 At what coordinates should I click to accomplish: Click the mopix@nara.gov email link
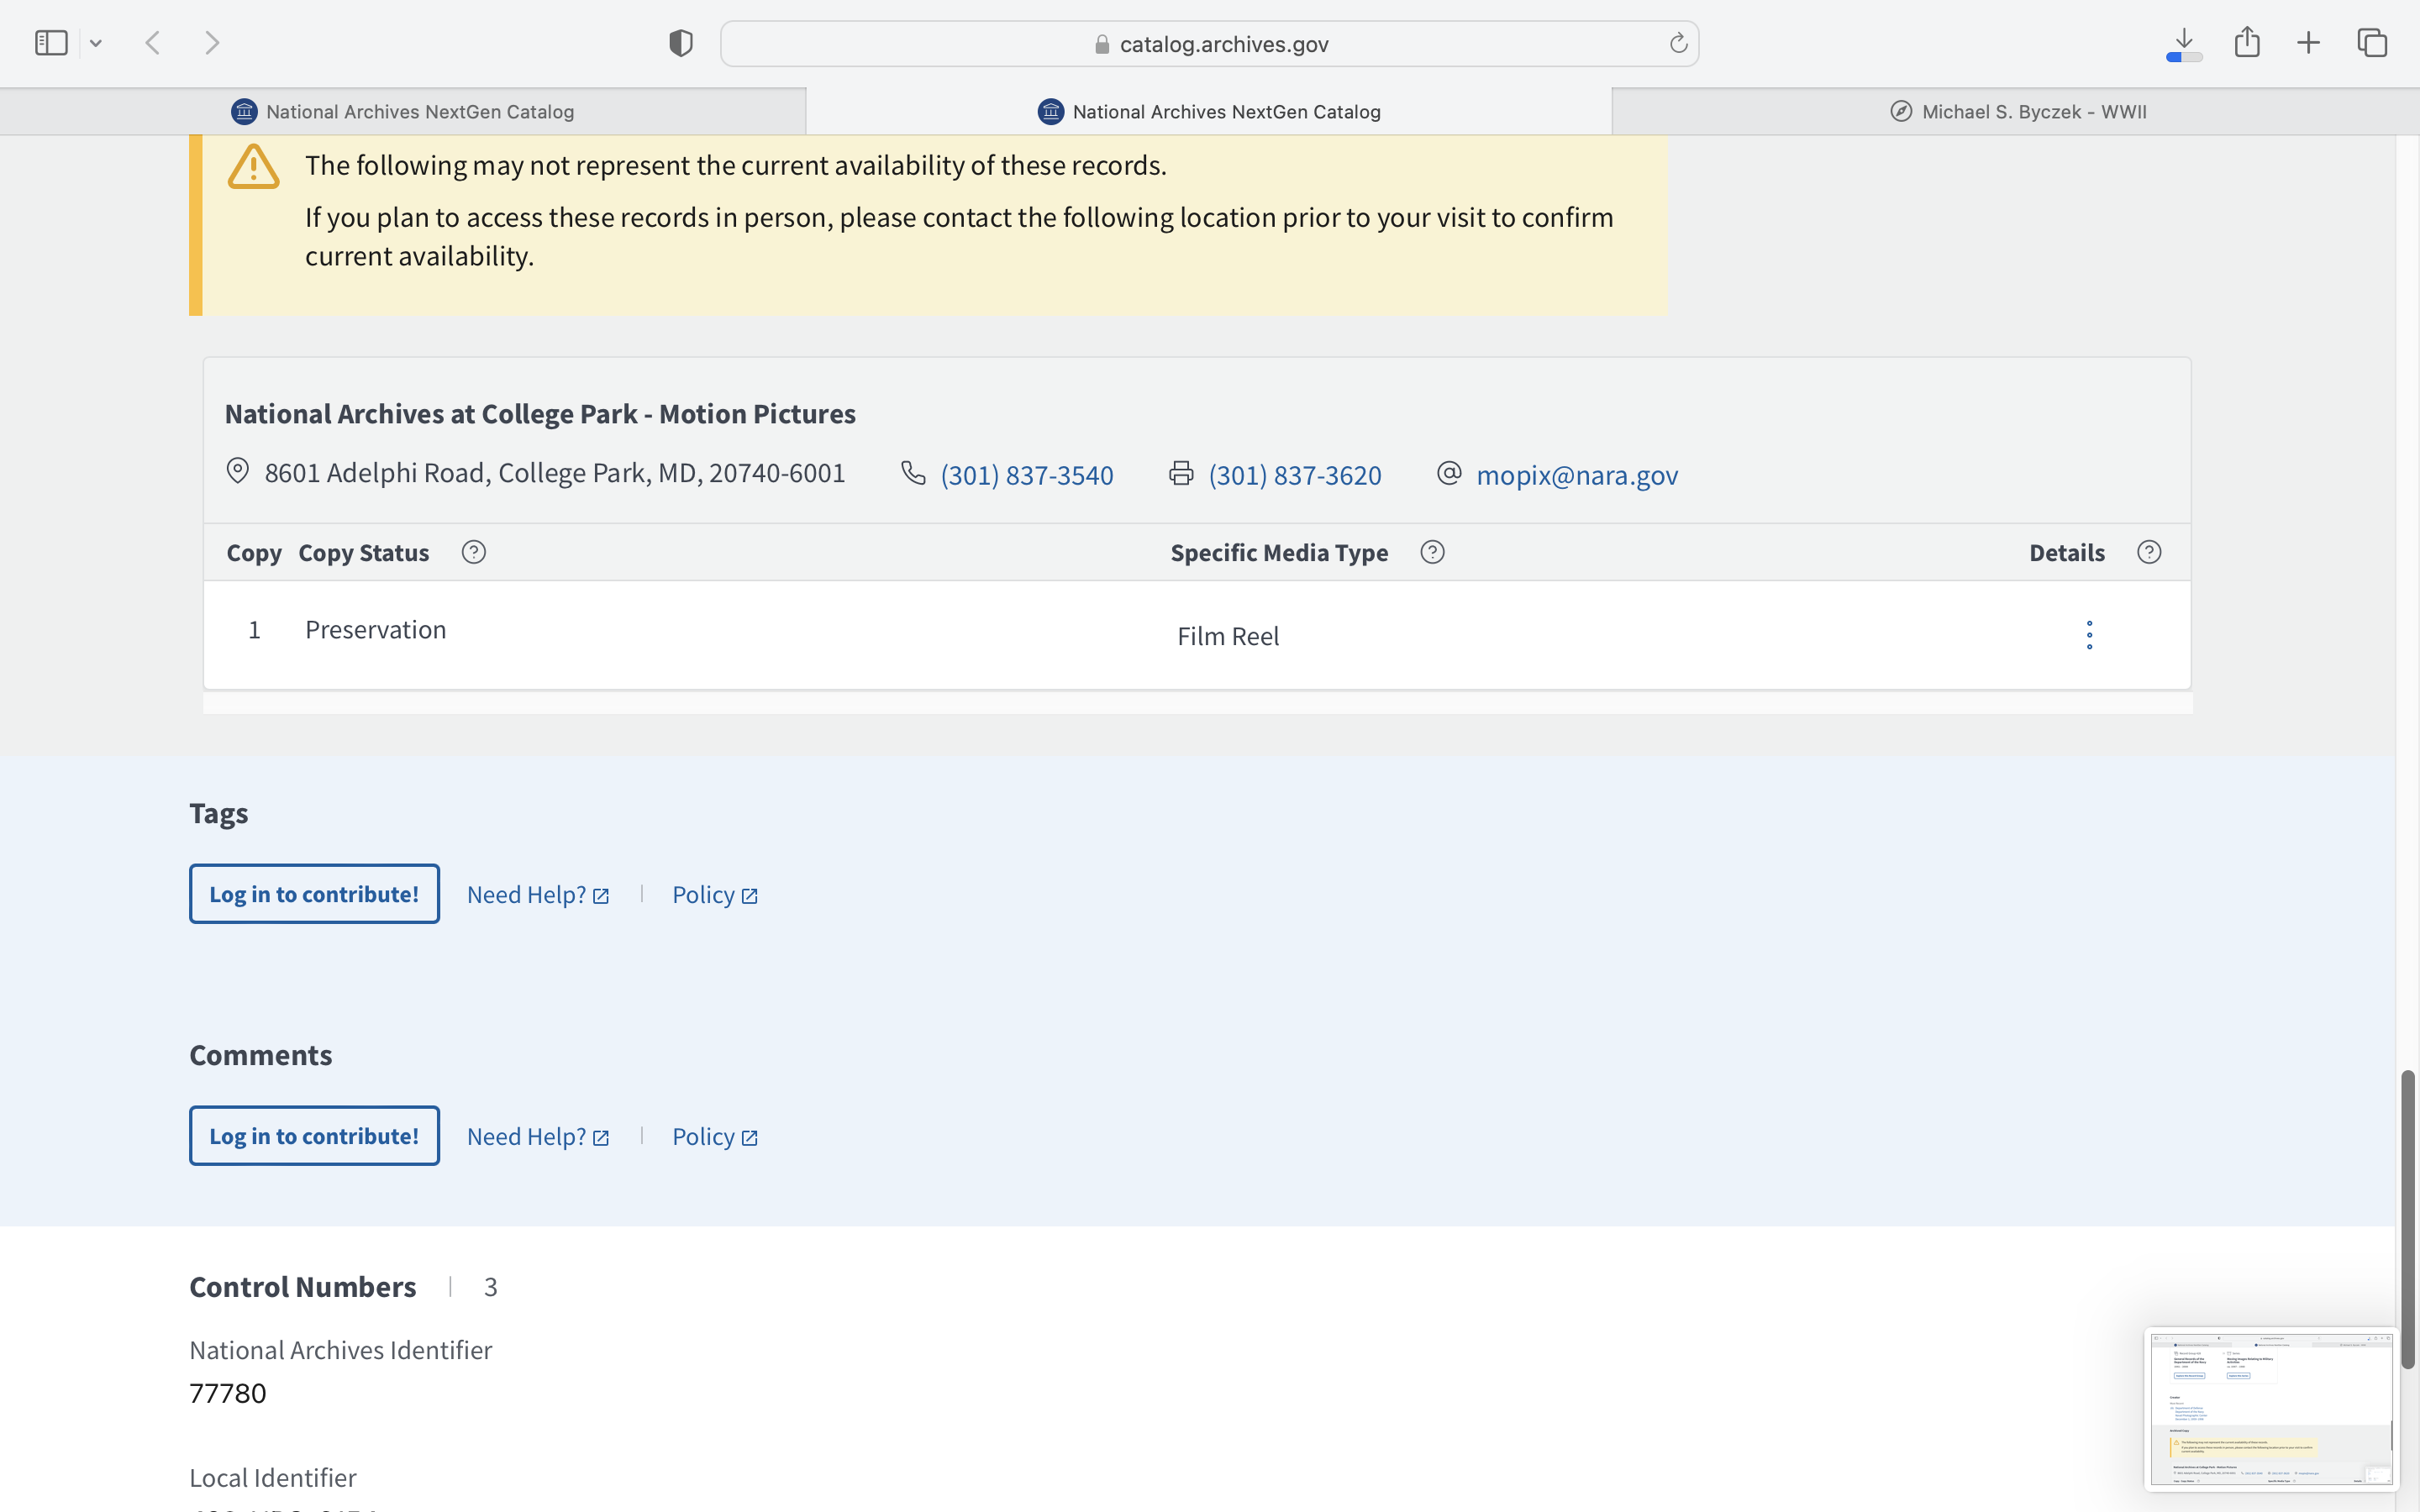click(x=1577, y=475)
